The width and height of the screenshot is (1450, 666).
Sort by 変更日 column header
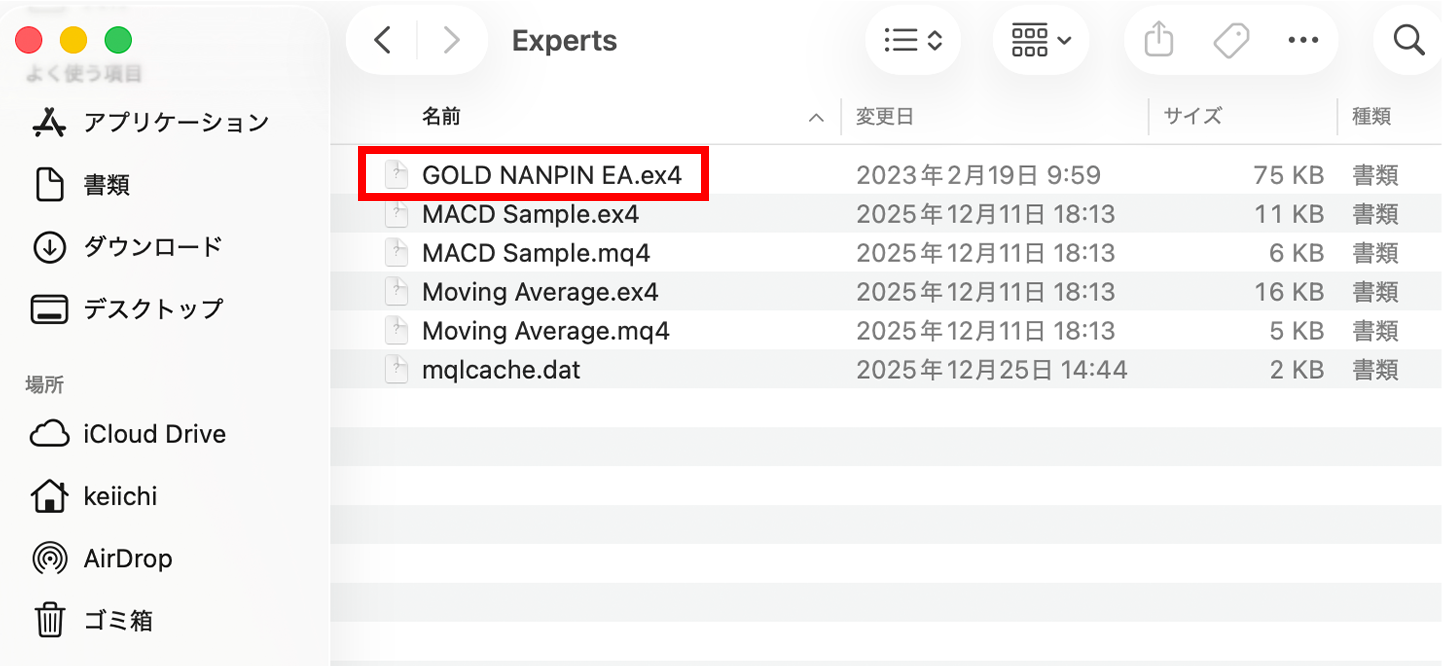tap(885, 117)
